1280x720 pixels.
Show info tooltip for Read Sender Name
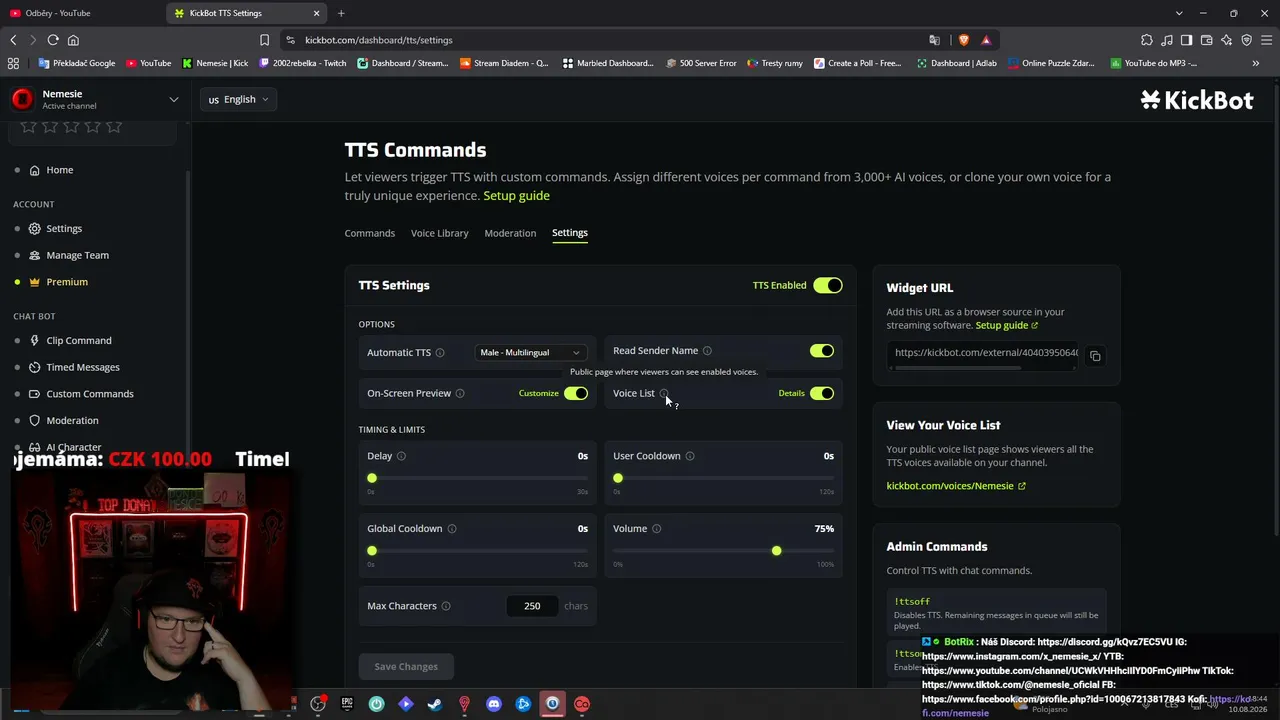[707, 351]
